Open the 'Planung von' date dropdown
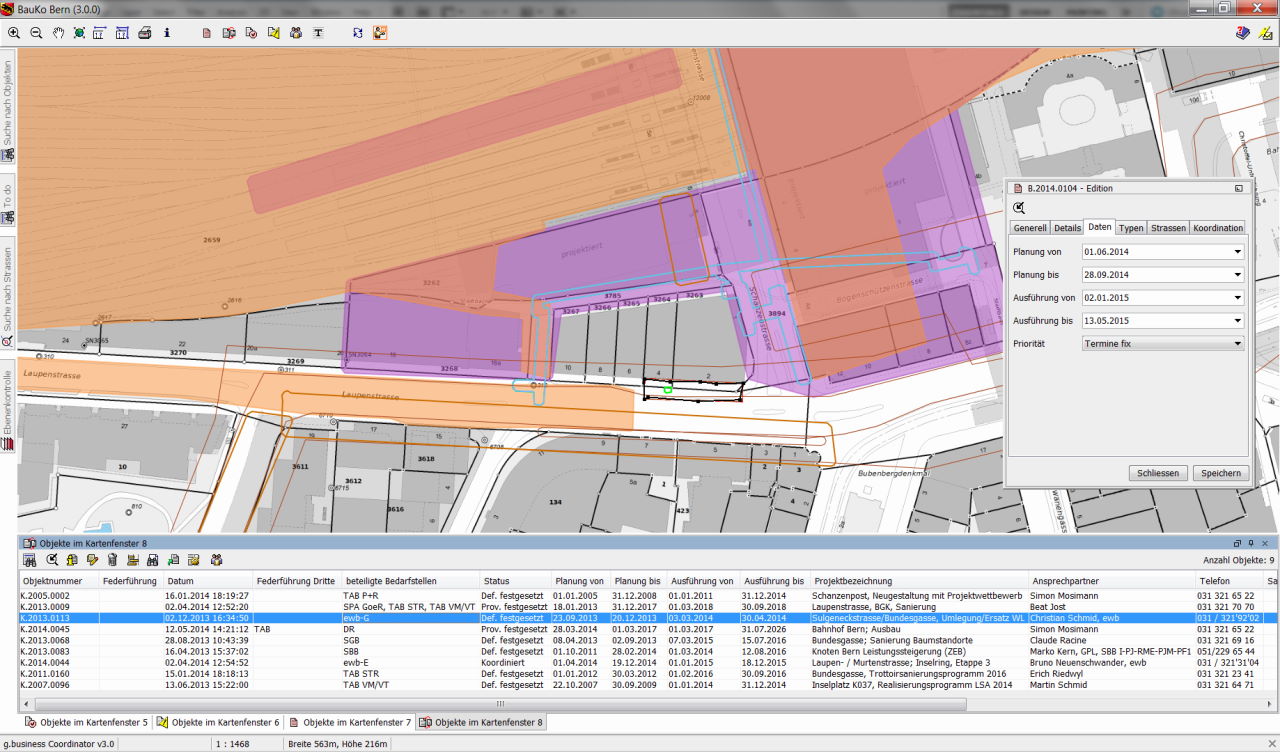Image resolution: width=1280 pixels, height=752 pixels. point(1237,252)
